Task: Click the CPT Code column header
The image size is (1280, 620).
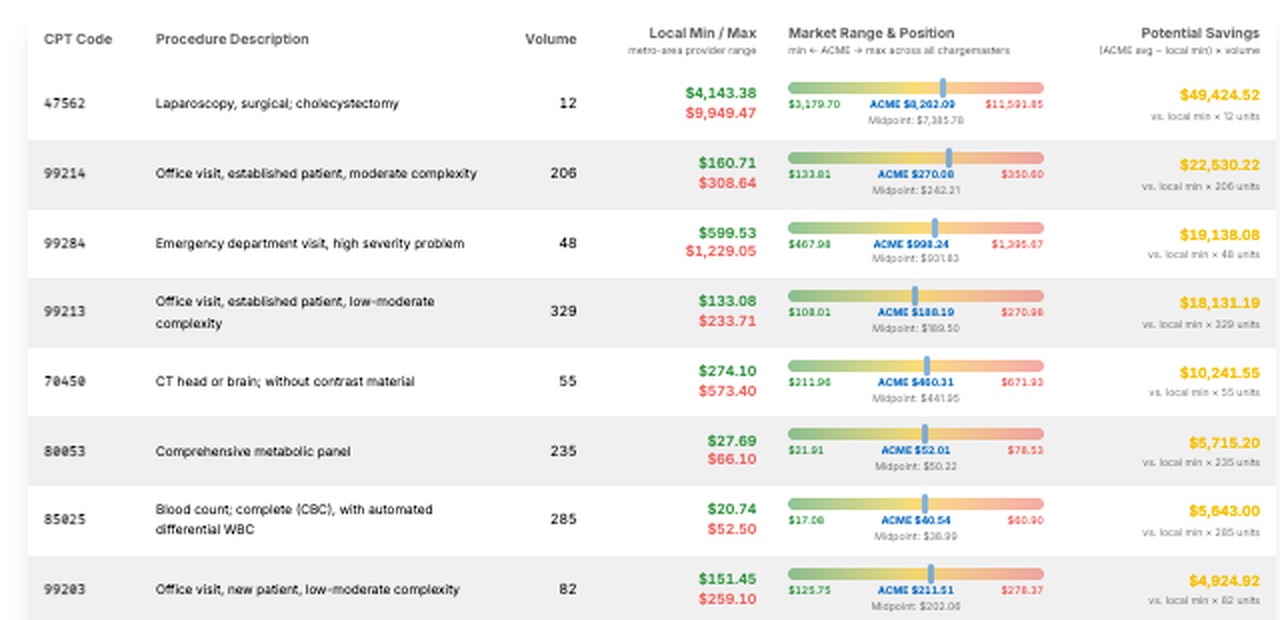Action: click(x=78, y=39)
